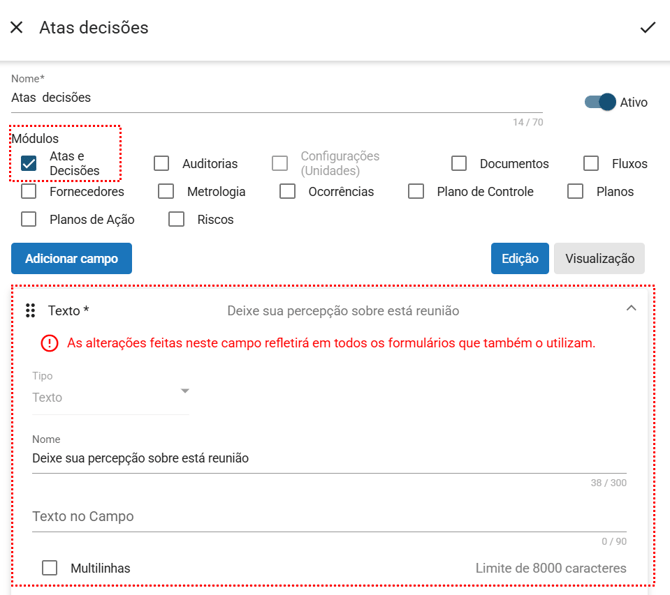Click the Texto no Campo input field
Viewport: 670px width, 595px height.
click(x=329, y=517)
